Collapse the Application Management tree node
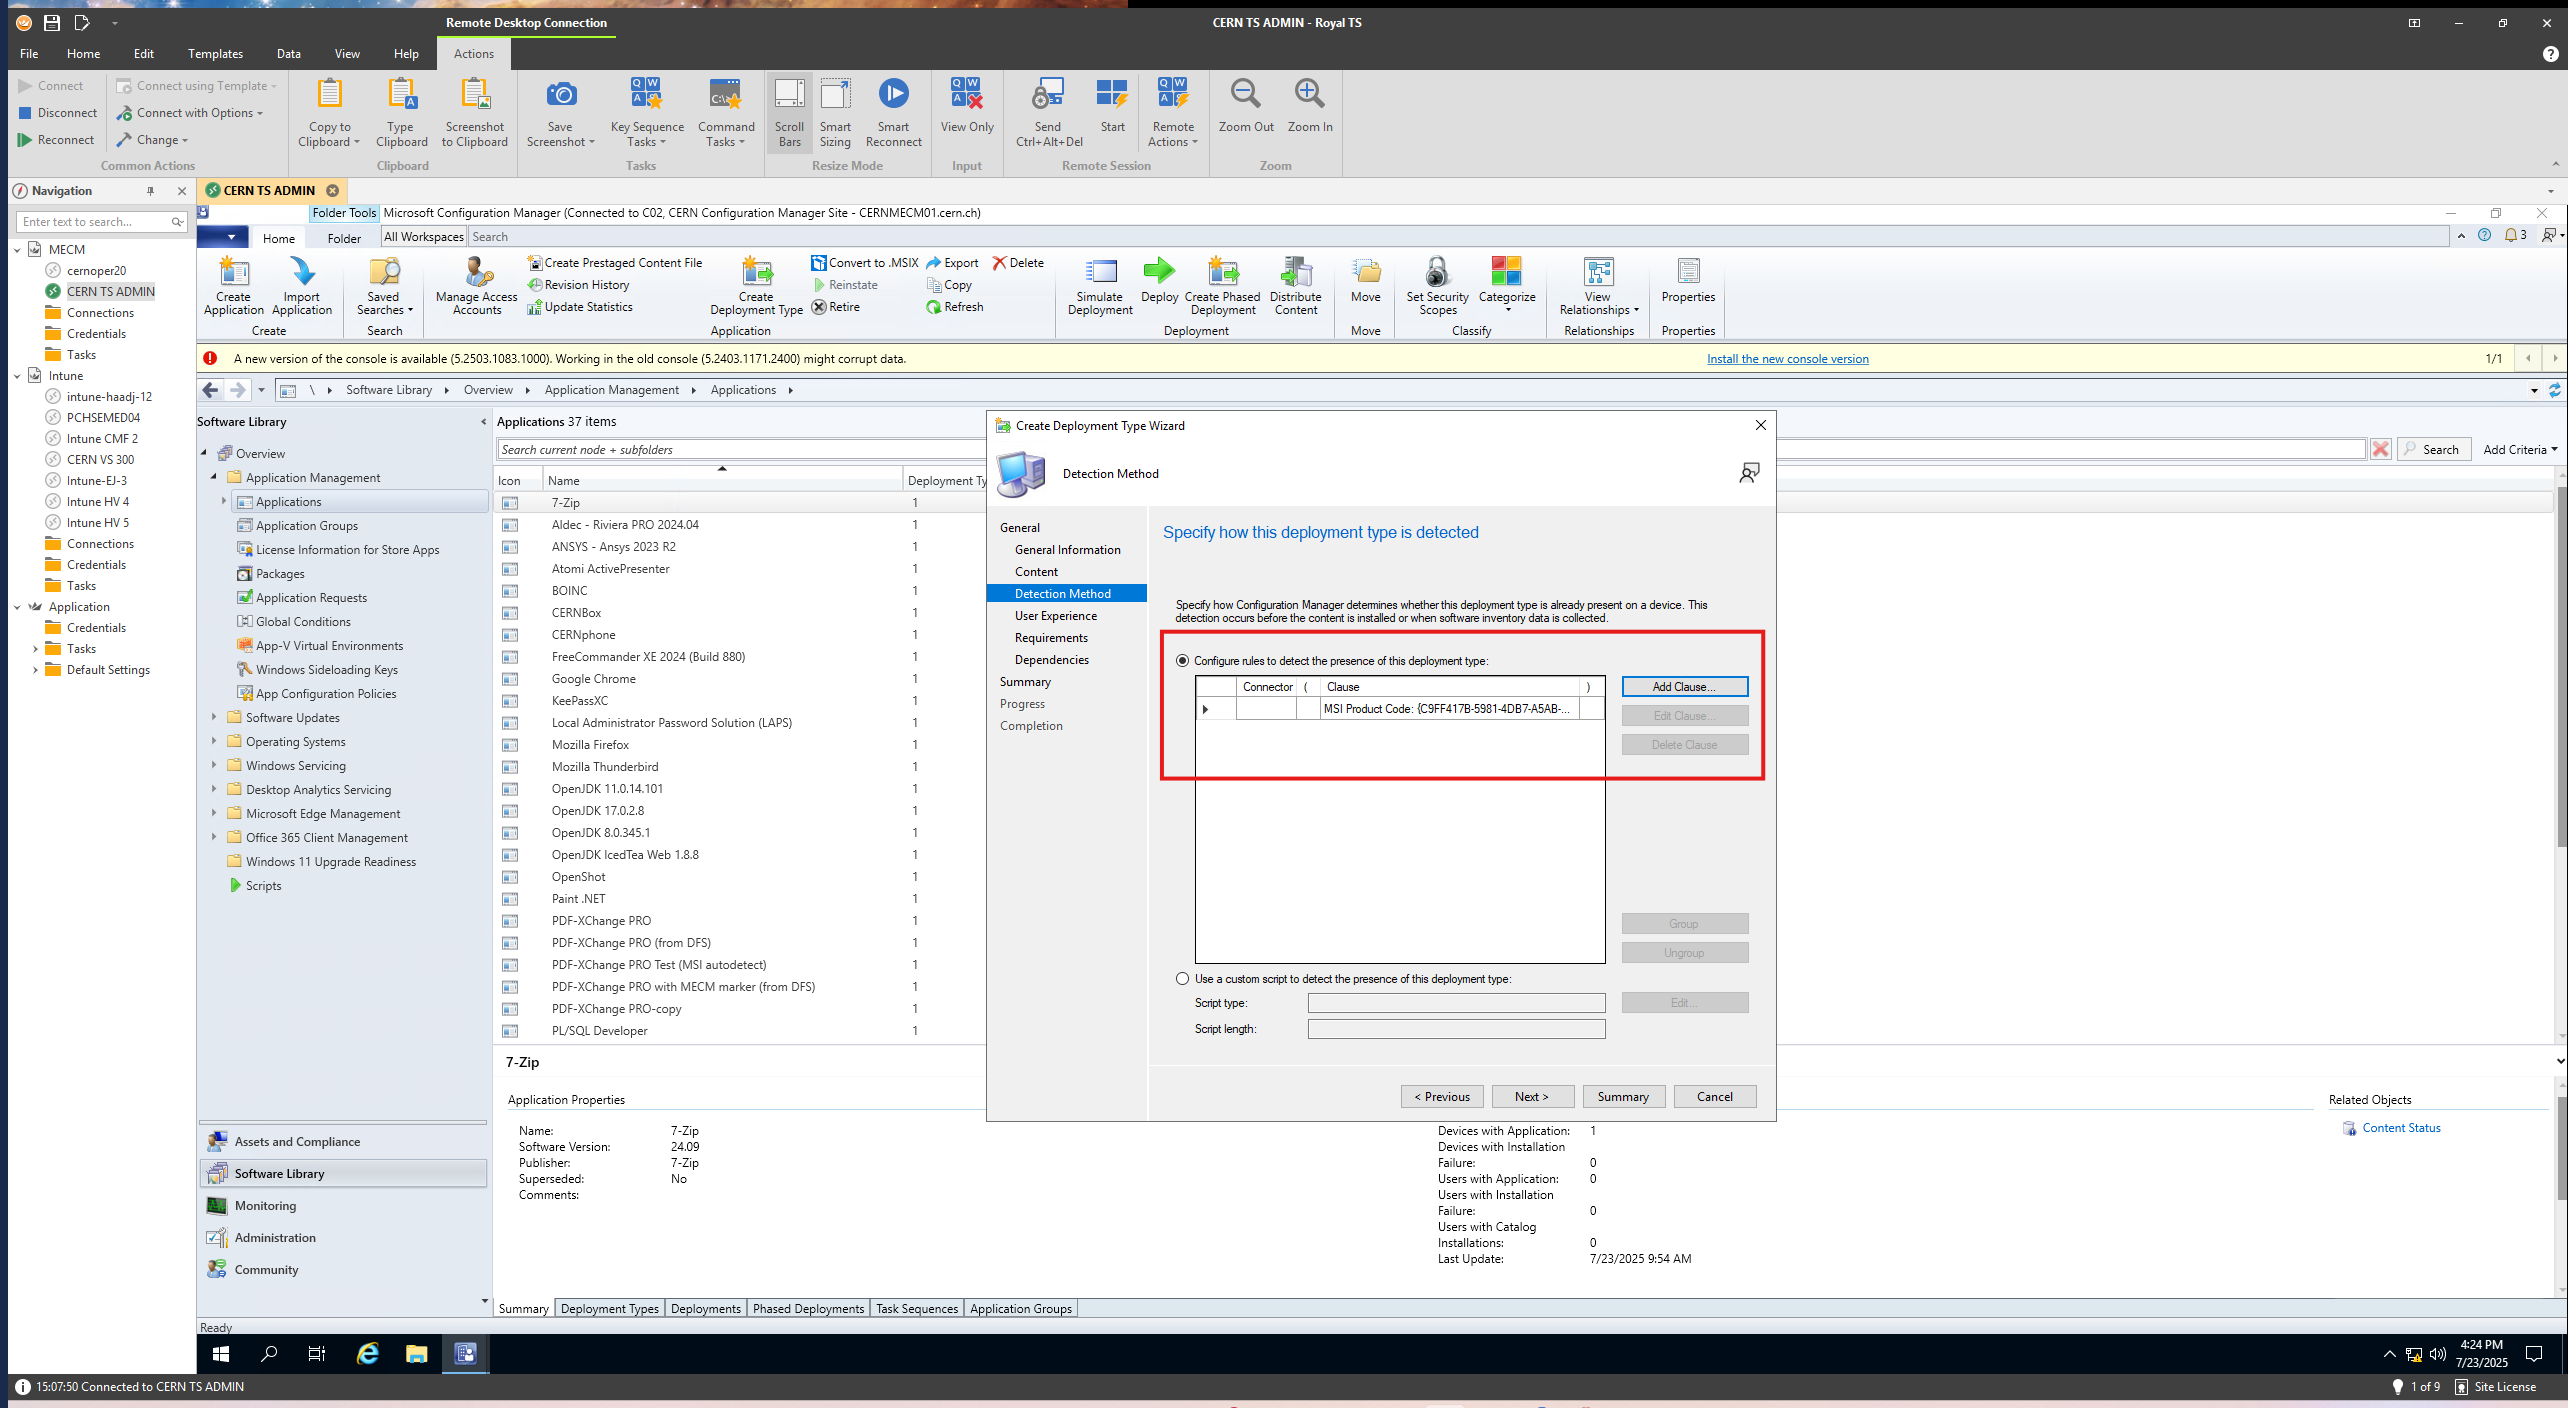 pyautogui.click(x=214, y=477)
